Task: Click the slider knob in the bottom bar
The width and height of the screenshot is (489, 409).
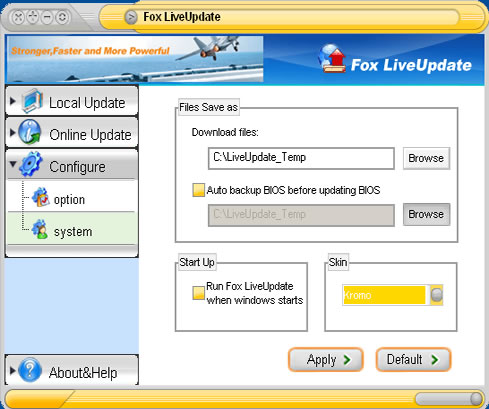Action: (x=476, y=399)
